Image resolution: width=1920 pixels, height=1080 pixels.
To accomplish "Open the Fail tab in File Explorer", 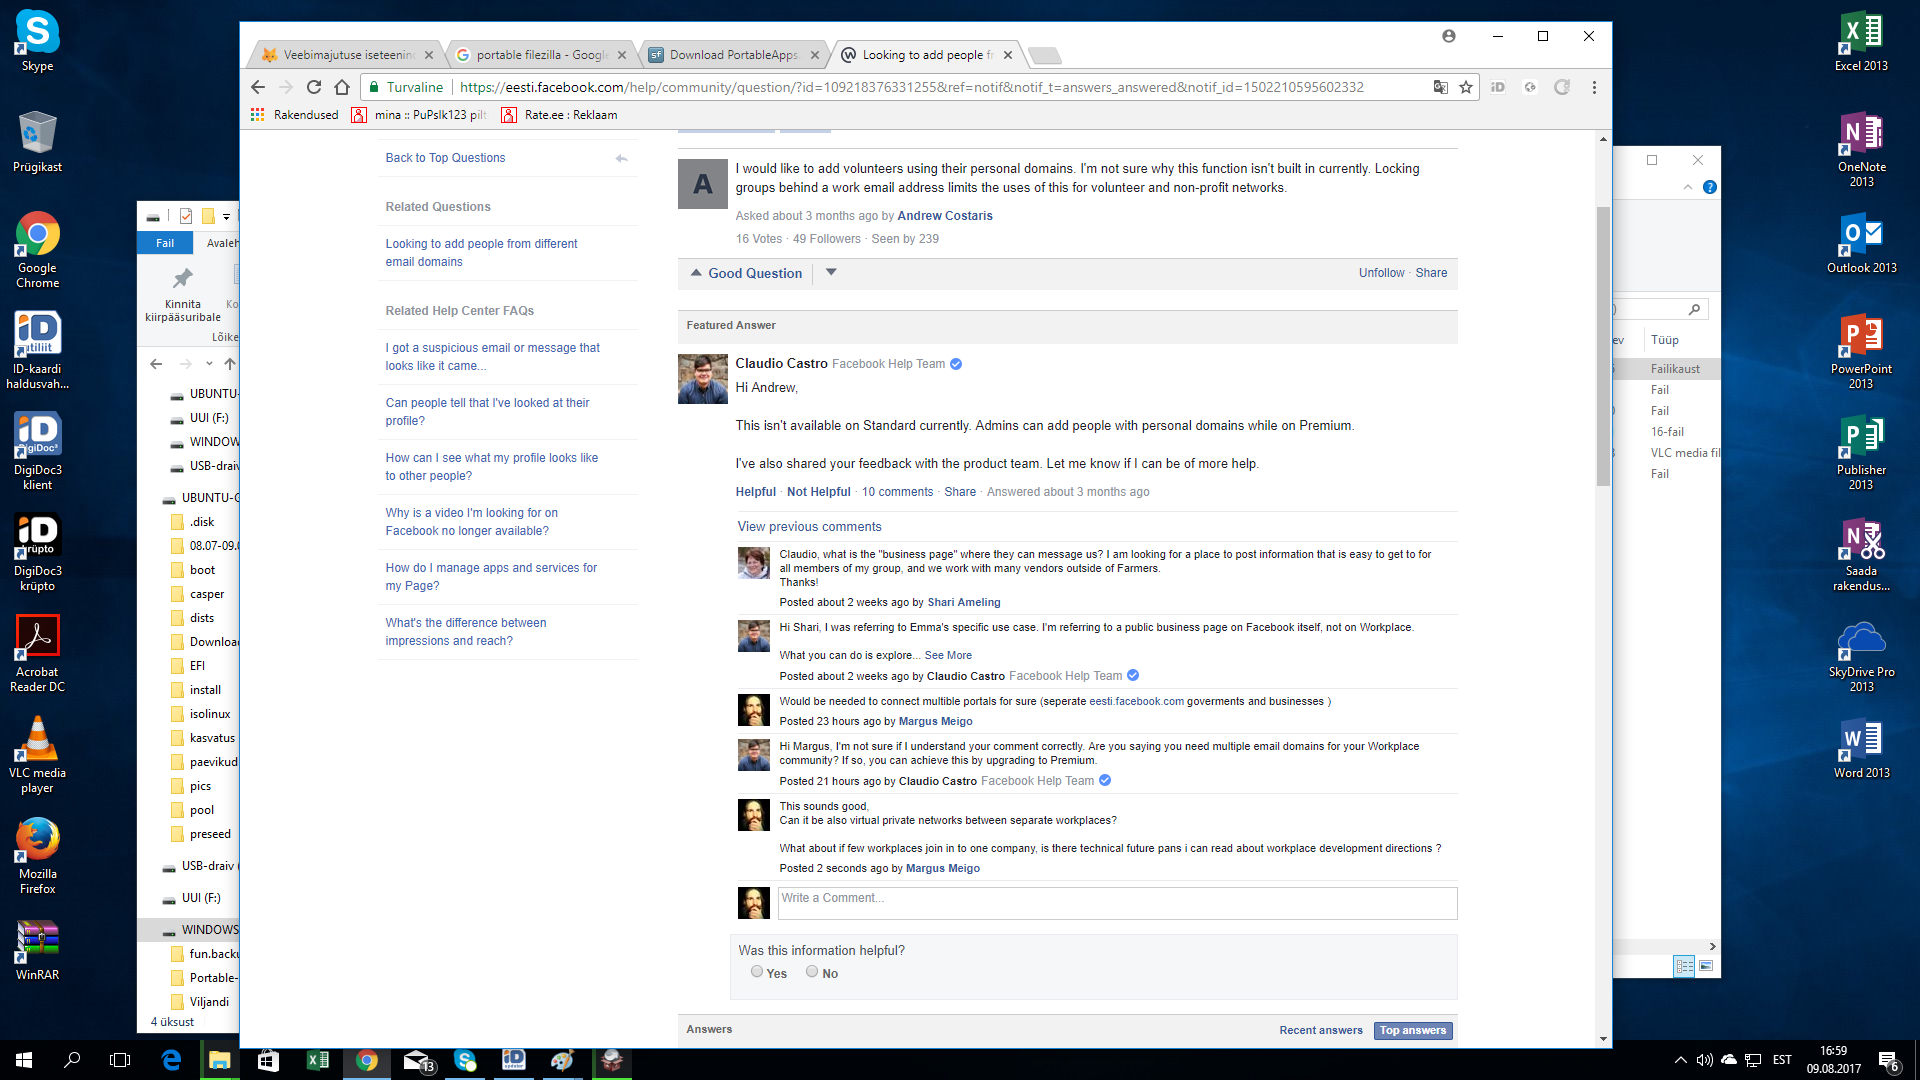I will pyautogui.click(x=165, y=243).
